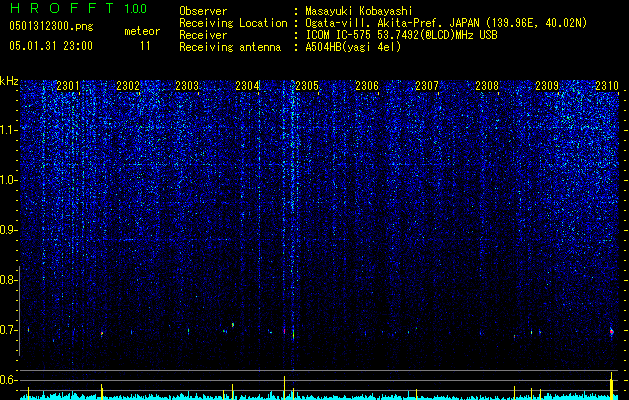This screenshot has width=629, height=400.
Task: Click the receiver value ICOM IC-575
Action: point(341,35)
